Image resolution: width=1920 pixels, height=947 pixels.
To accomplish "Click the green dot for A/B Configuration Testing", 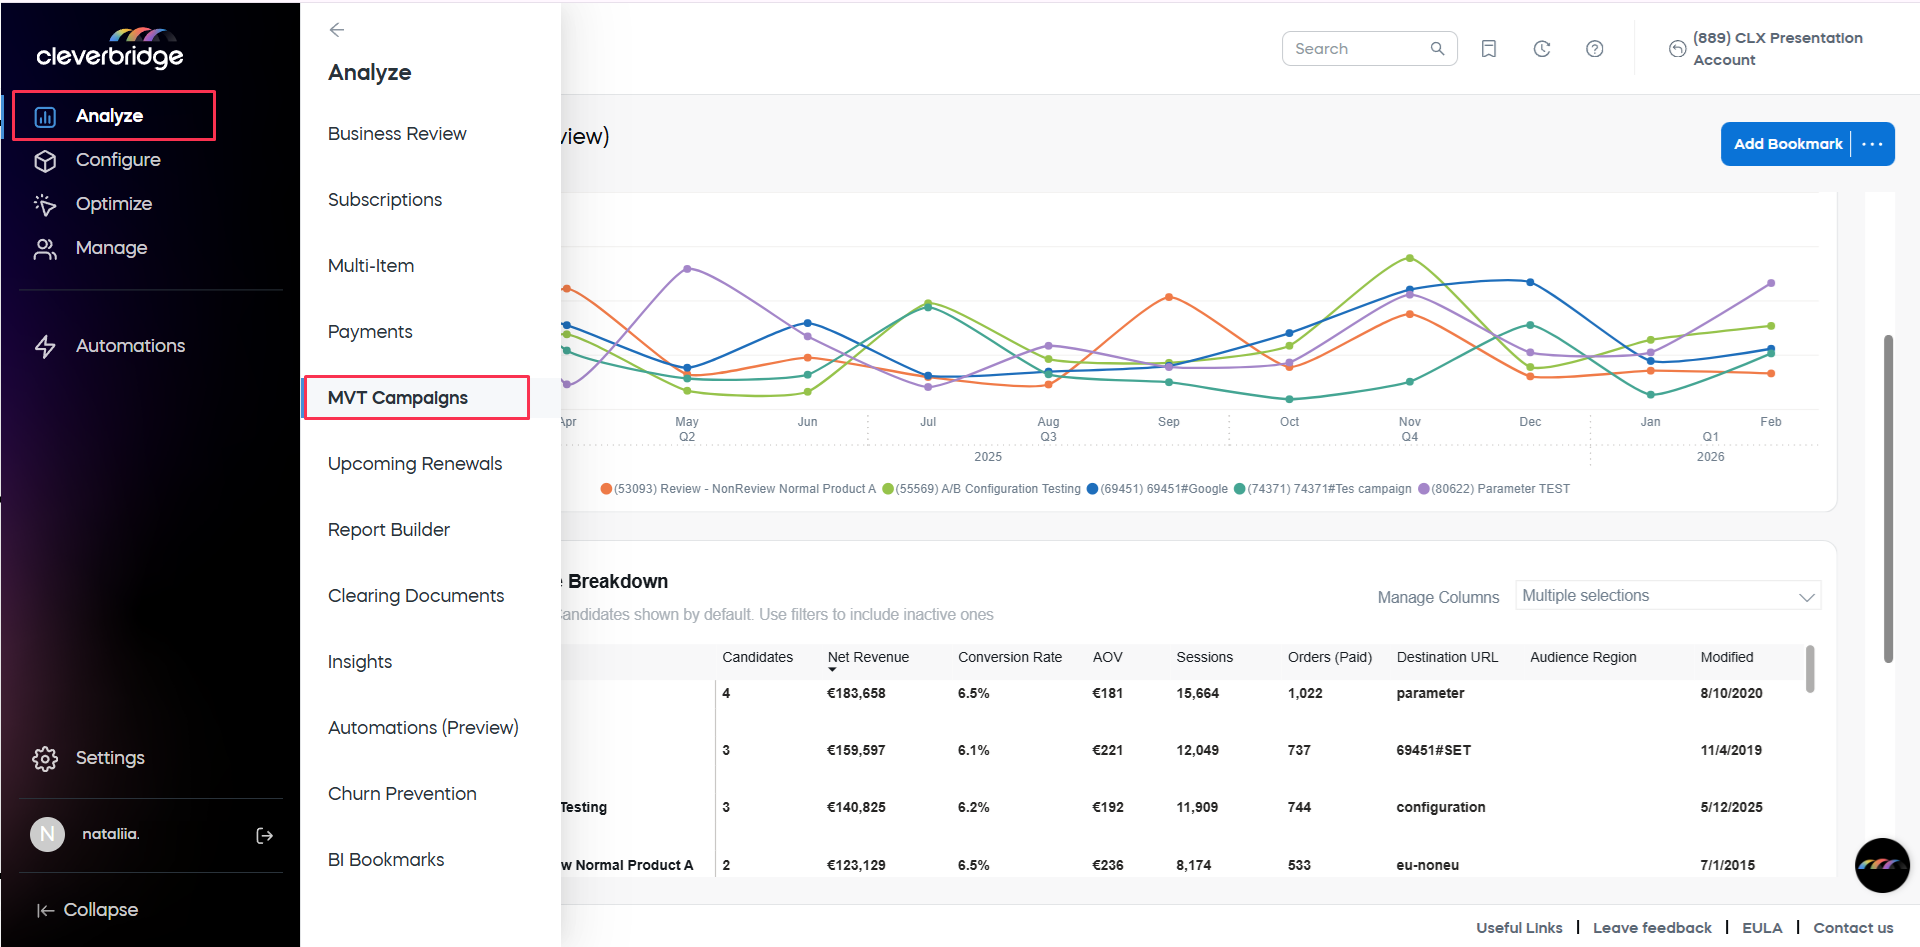I will (x=887, y=489).
